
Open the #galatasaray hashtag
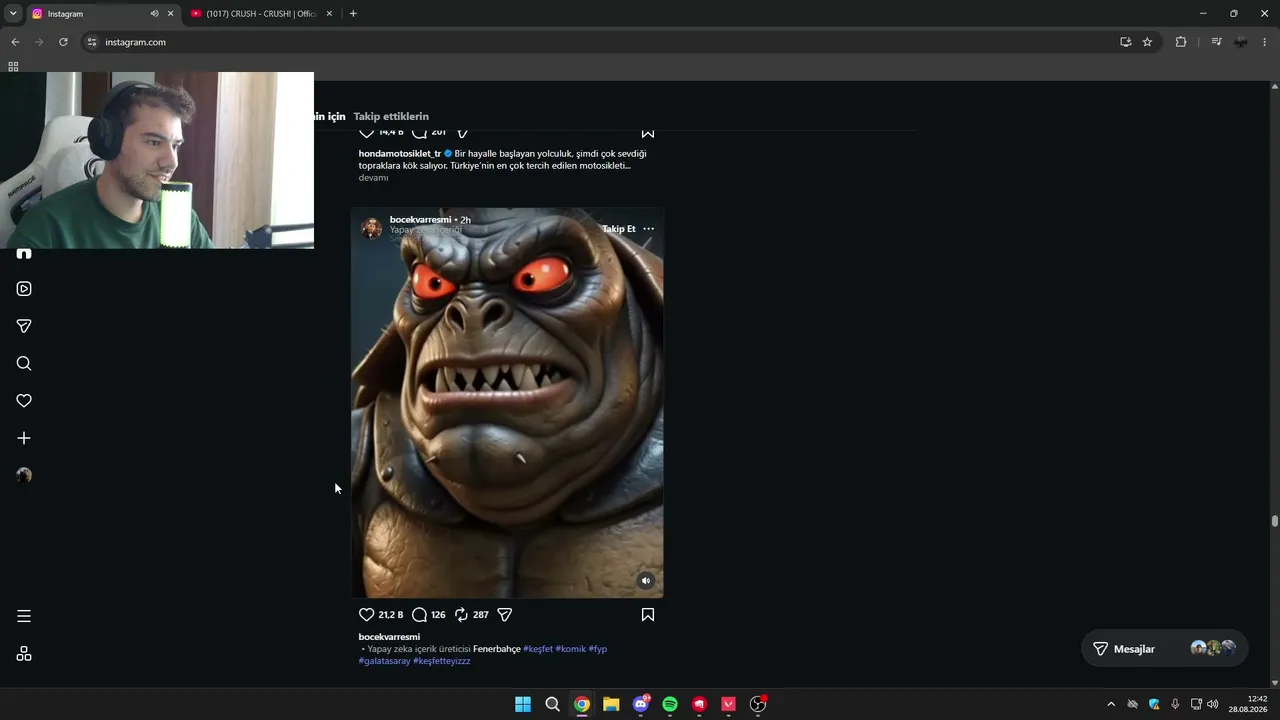(x=385, y=661)
